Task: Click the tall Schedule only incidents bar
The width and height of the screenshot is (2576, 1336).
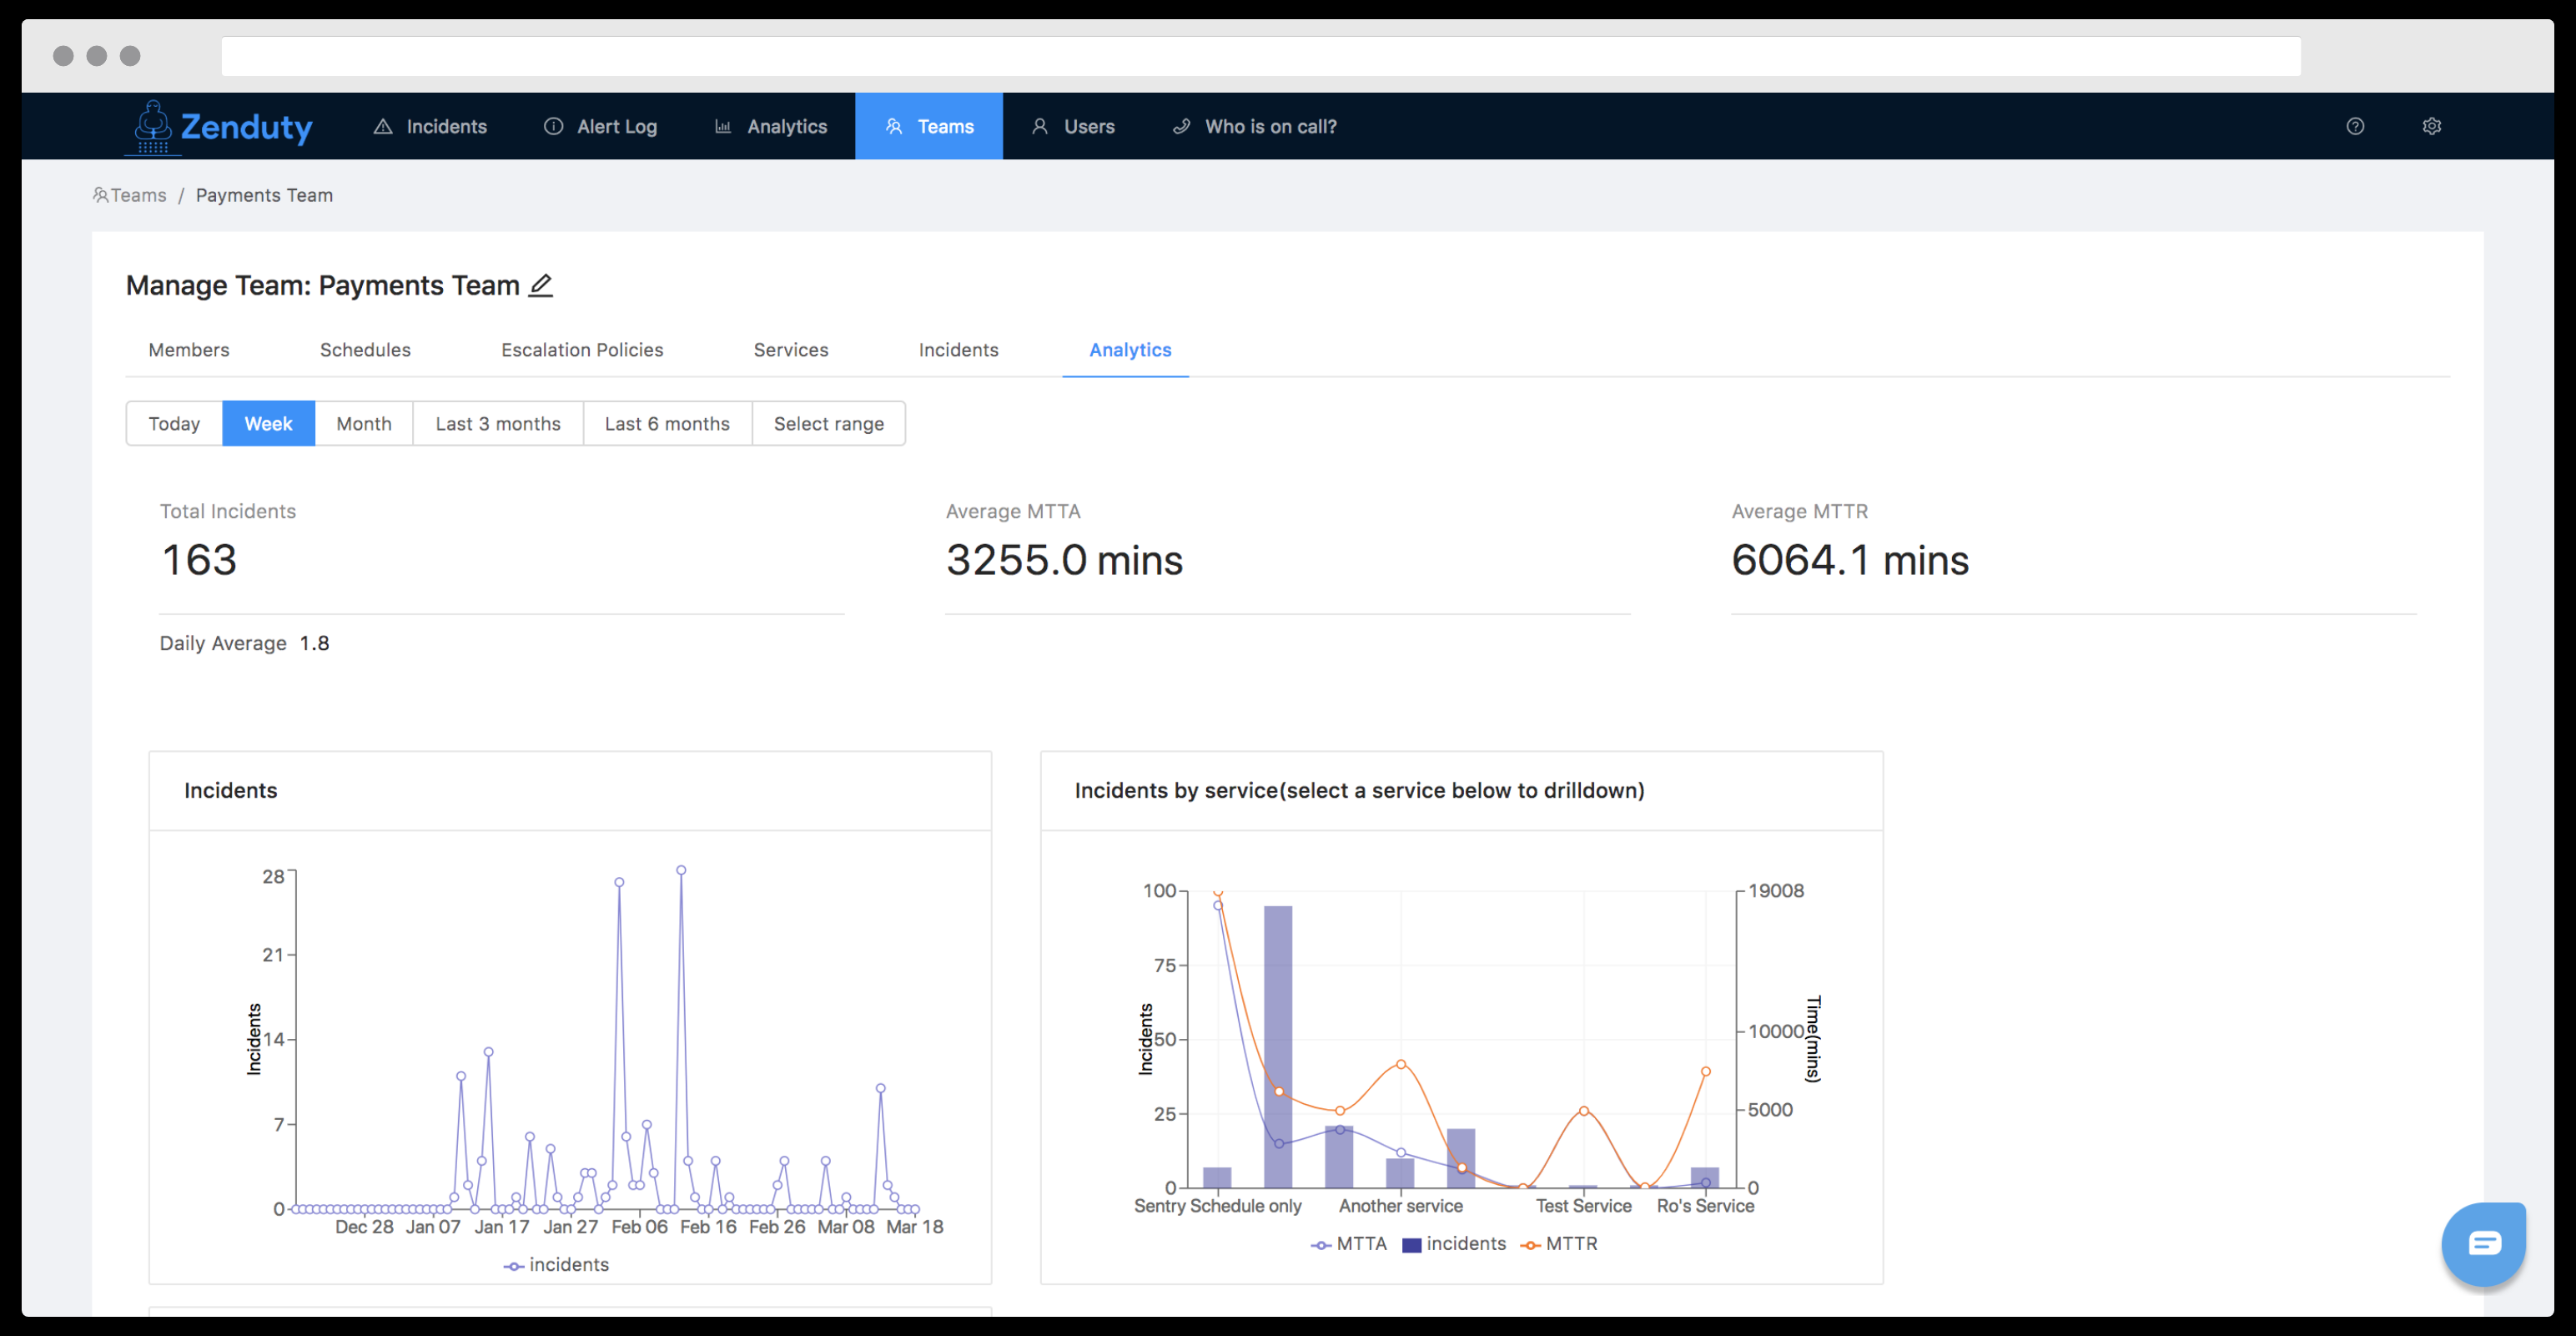Action: pos(1278,1046)
